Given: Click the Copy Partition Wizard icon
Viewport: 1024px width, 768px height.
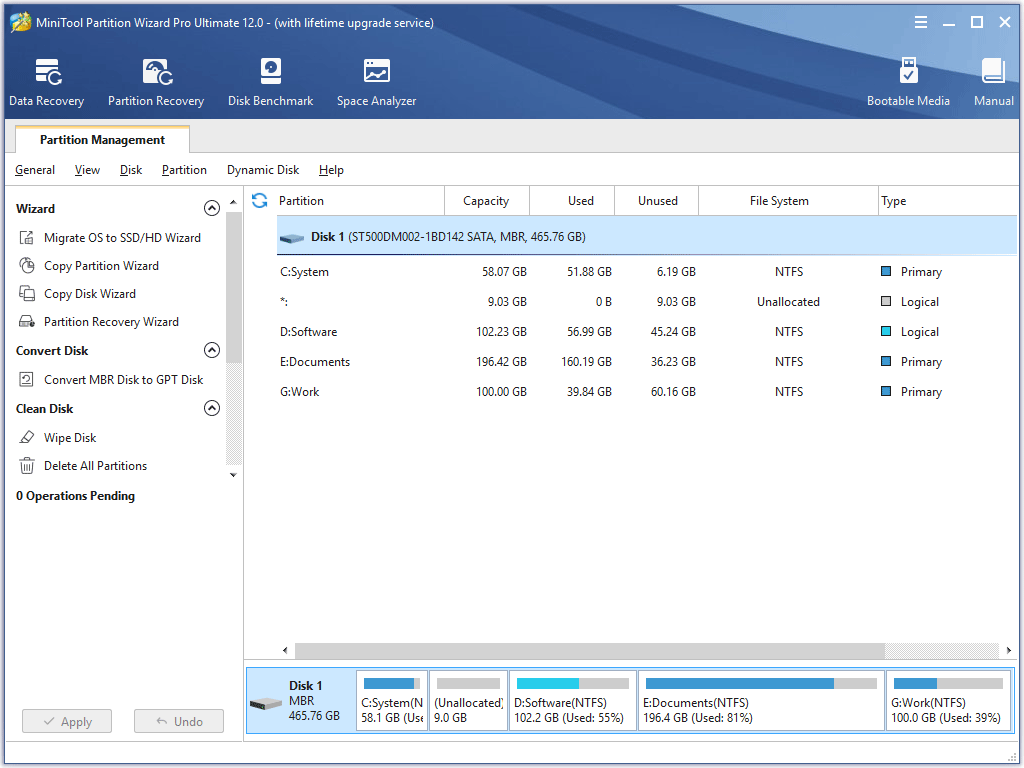Looking at the screenshot, I should click(x=27, y=266).
